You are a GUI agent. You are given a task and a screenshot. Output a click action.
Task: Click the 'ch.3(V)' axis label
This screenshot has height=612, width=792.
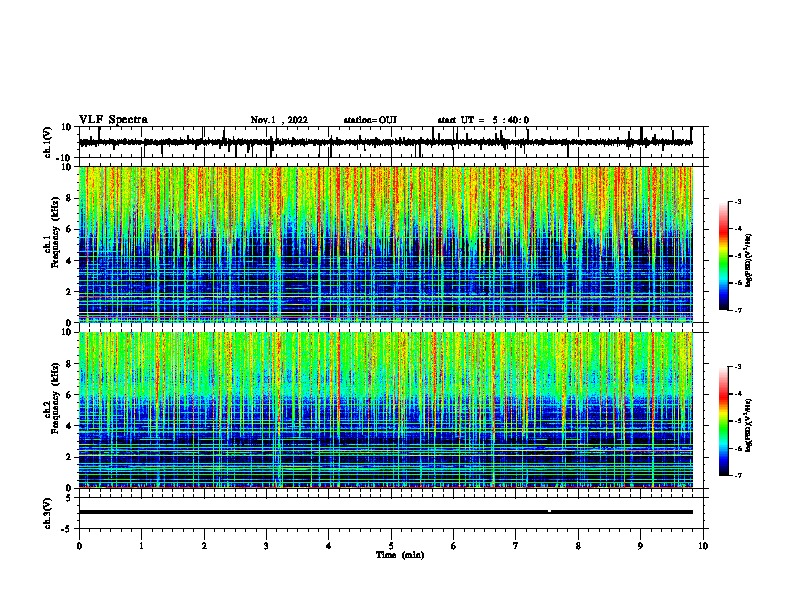click(x=48, y=513)
